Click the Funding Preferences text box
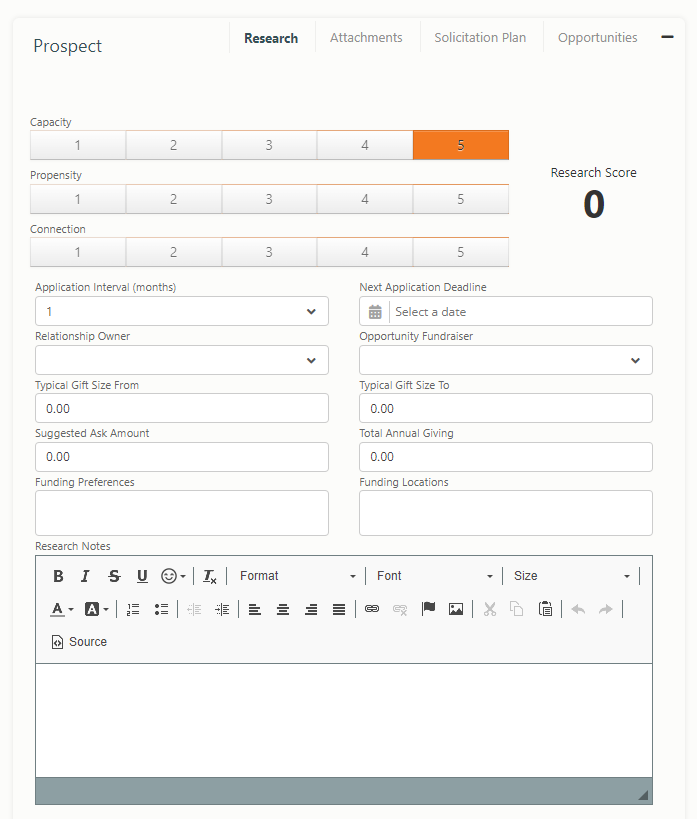Screen dimensions: 697x819 click(x=182, y=513)
